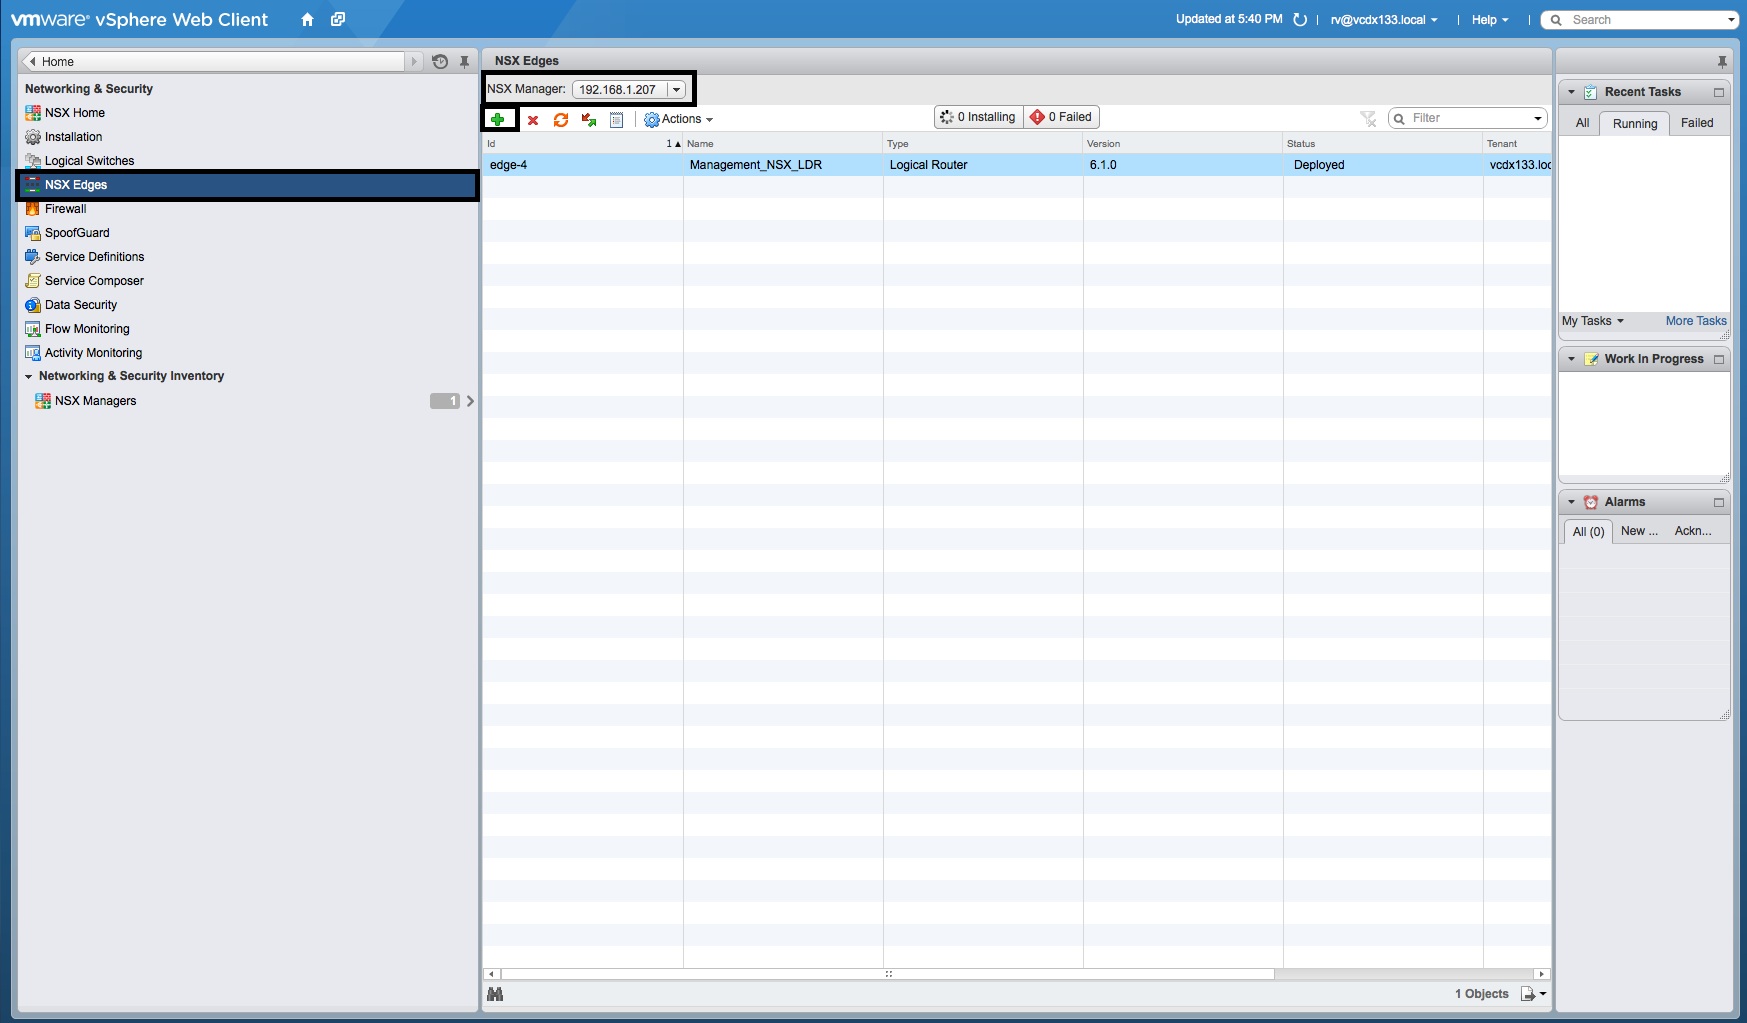Click the orange refresh icon
The width and height of the screenshot is (1747, 1023).
(562, 120)
